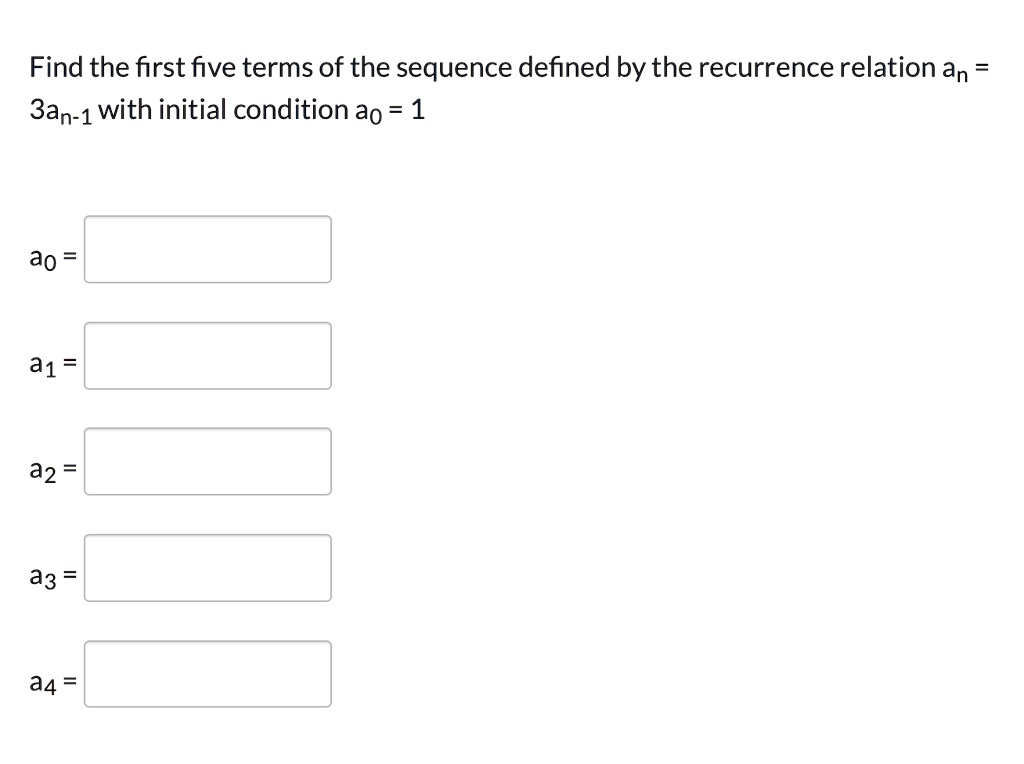Click the a0 answer input box

click(208, 249)
